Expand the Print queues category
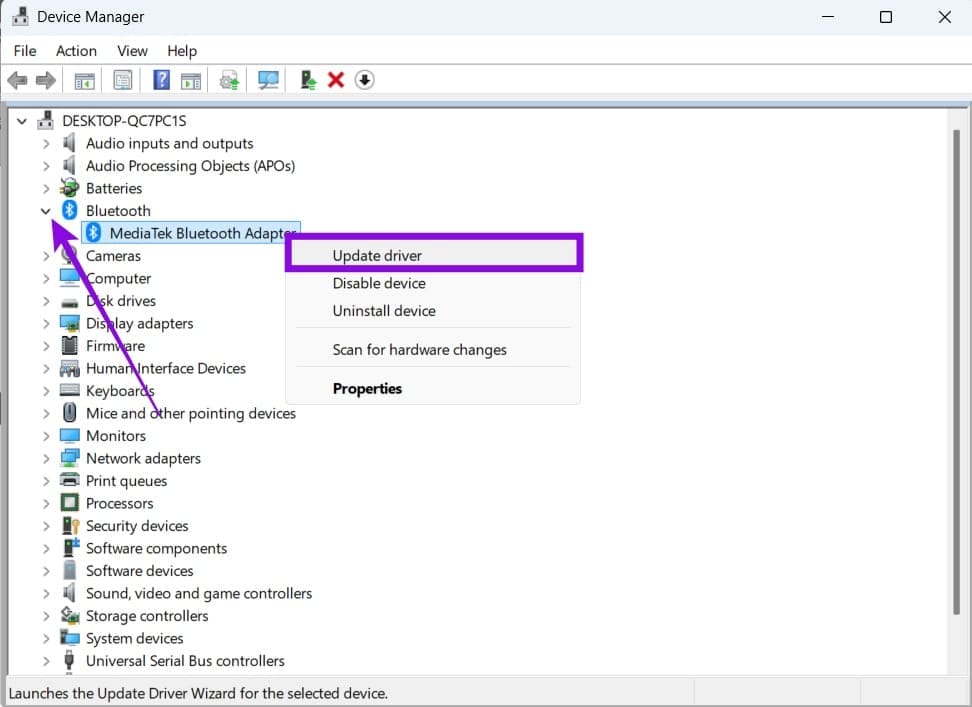Screen dimensions: 972x707 coord(46,481)
